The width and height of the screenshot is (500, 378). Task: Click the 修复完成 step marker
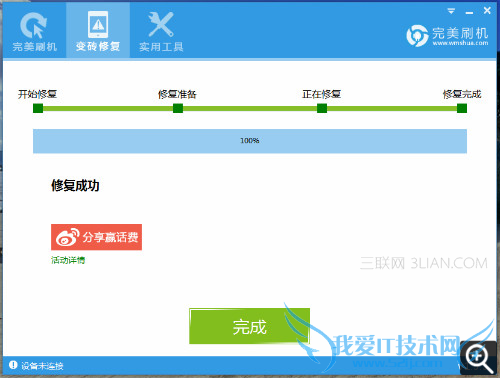point(462,108)
